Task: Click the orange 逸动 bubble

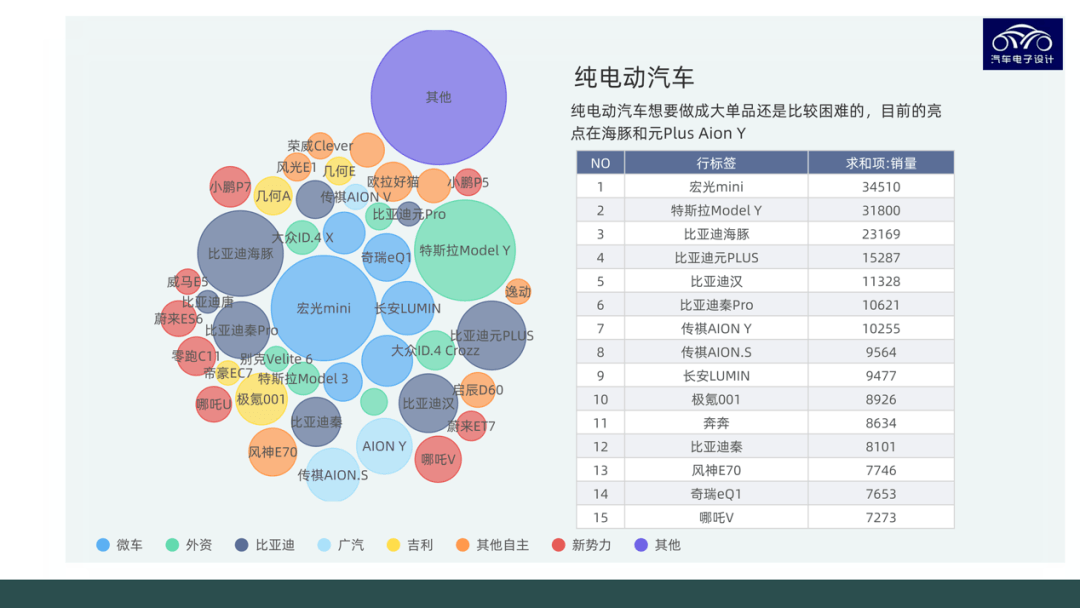Action: pos(518,291)
